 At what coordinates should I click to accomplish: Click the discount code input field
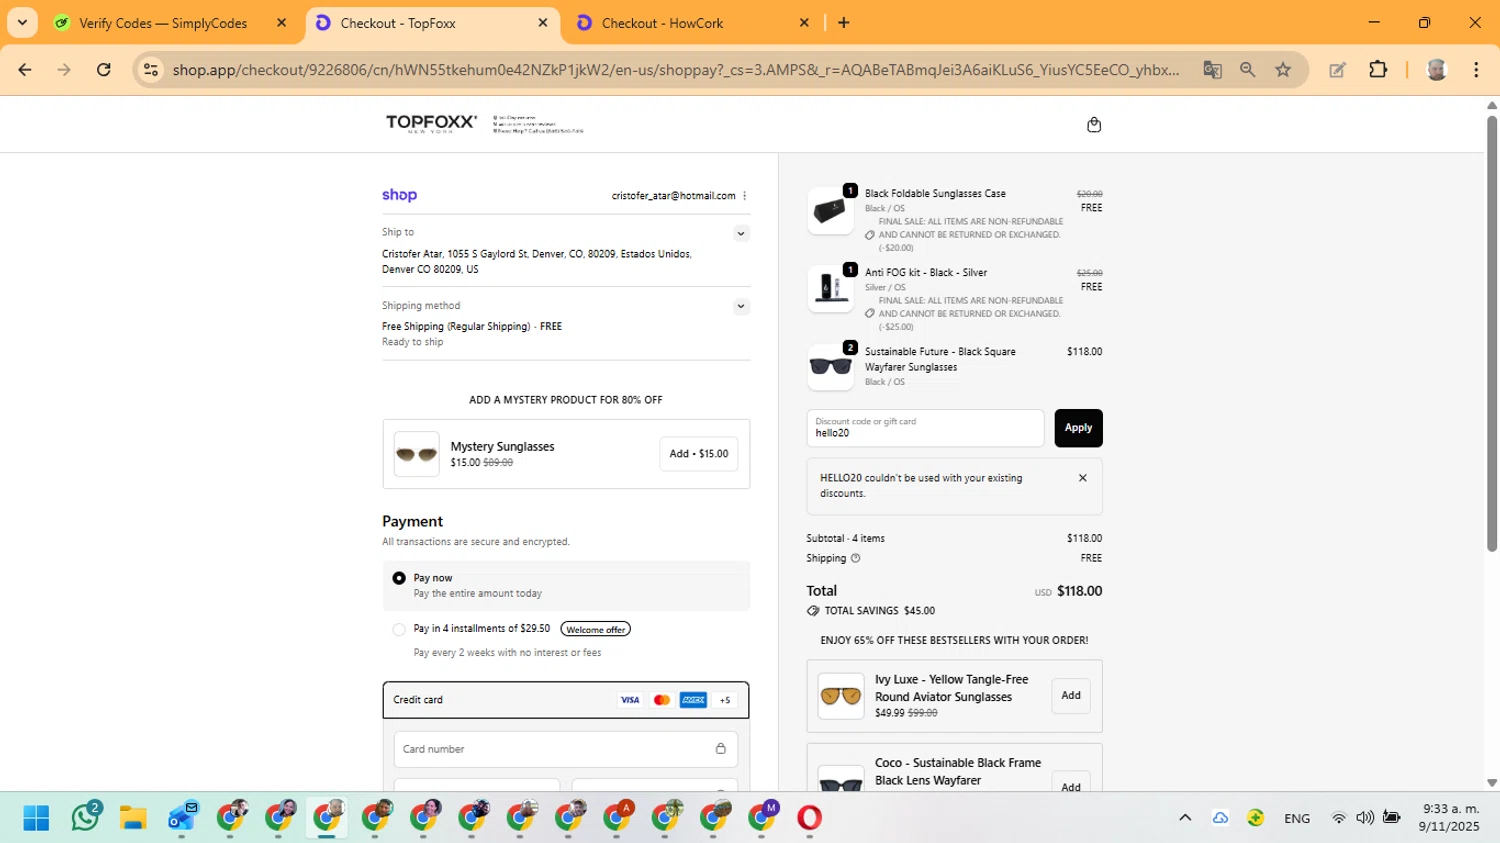925,428
